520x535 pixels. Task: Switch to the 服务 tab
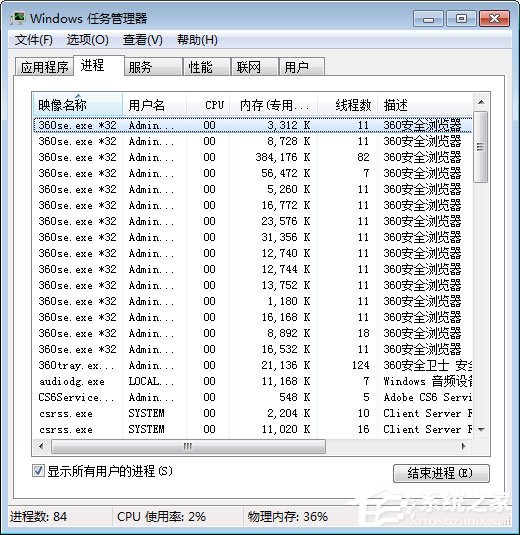pos(153,67)
